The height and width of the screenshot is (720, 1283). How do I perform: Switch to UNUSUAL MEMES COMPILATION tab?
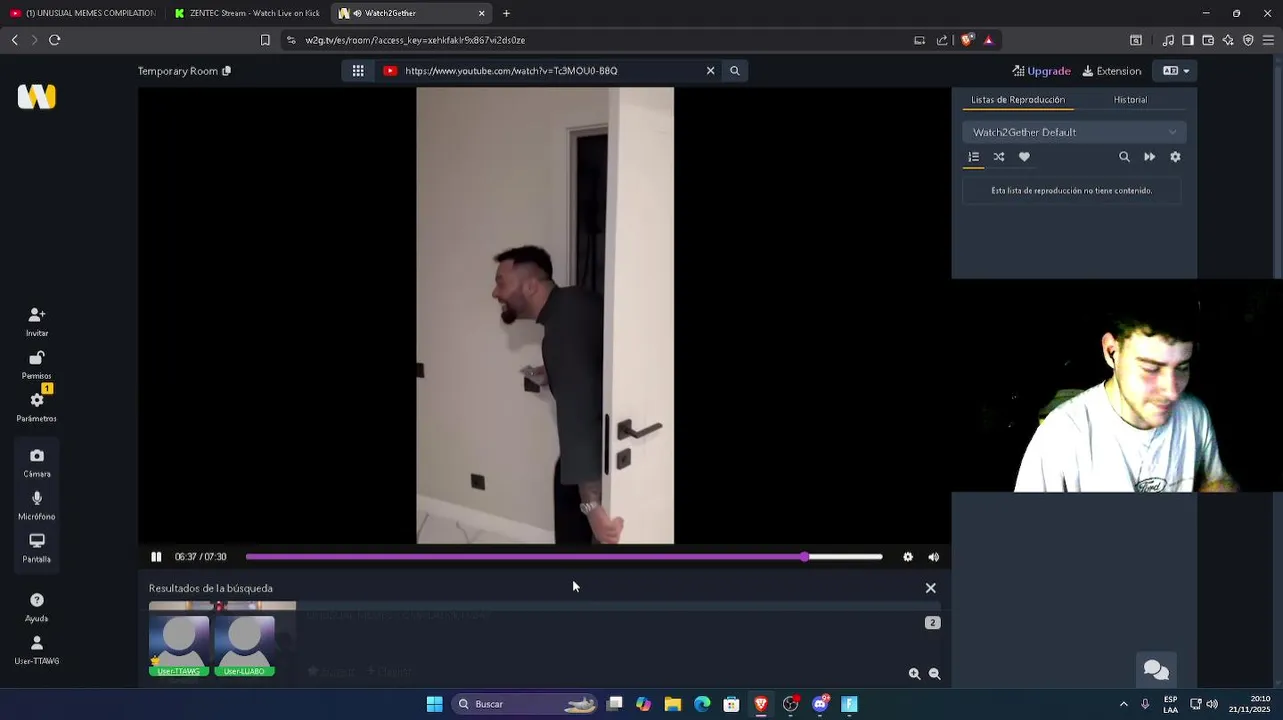point(83,13)
